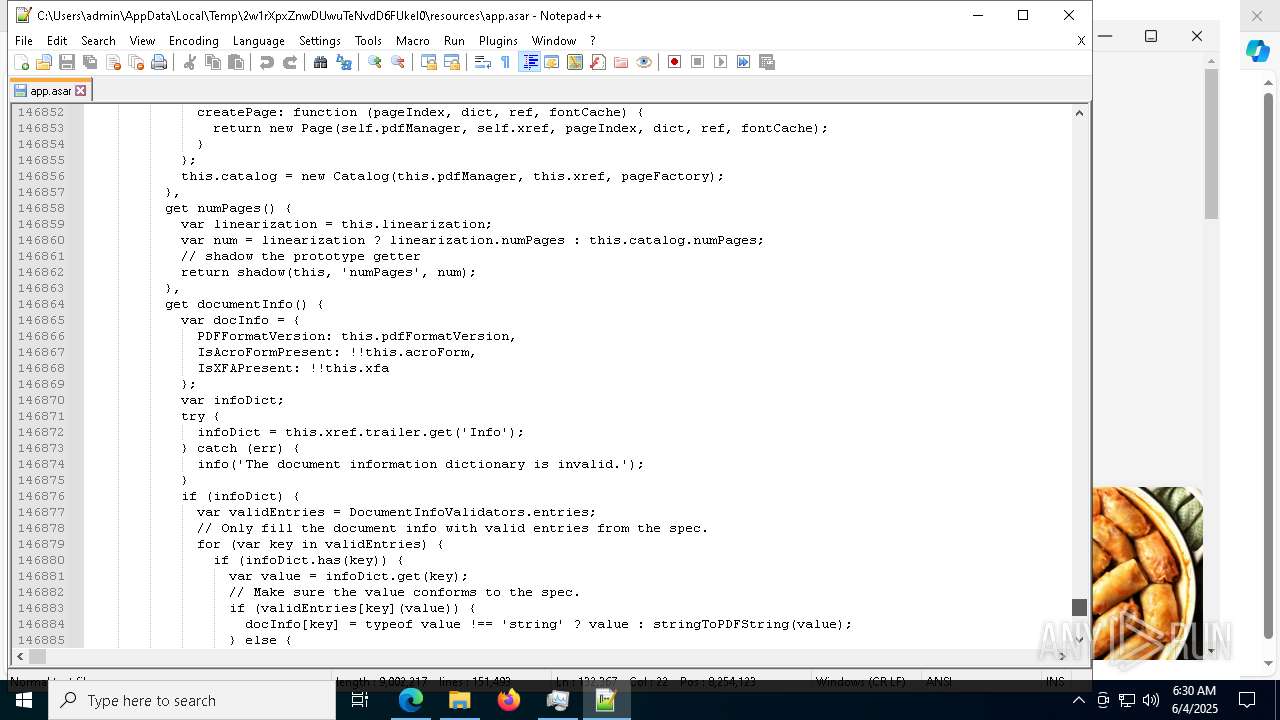Image resolution: width=1280 pixels, height=720 pixels.
Task: Click the food thumbnail in the background window
Action: pos(1147,572)
